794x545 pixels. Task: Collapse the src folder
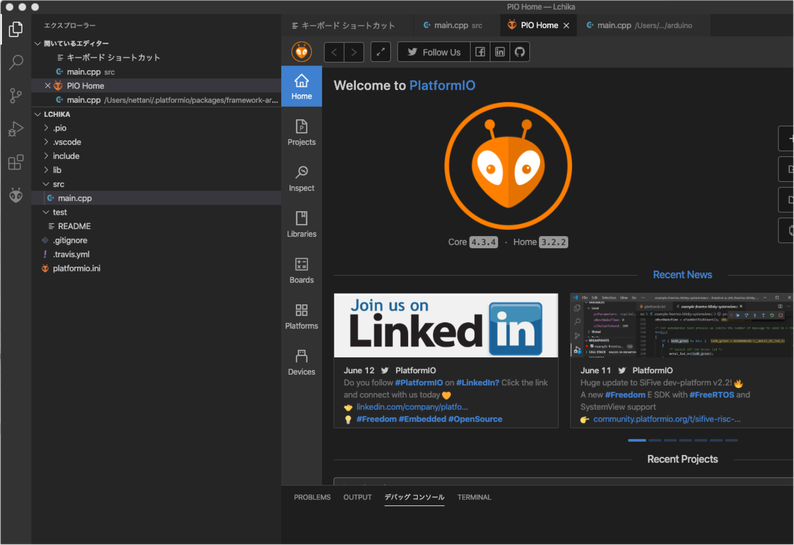(58, 184)
